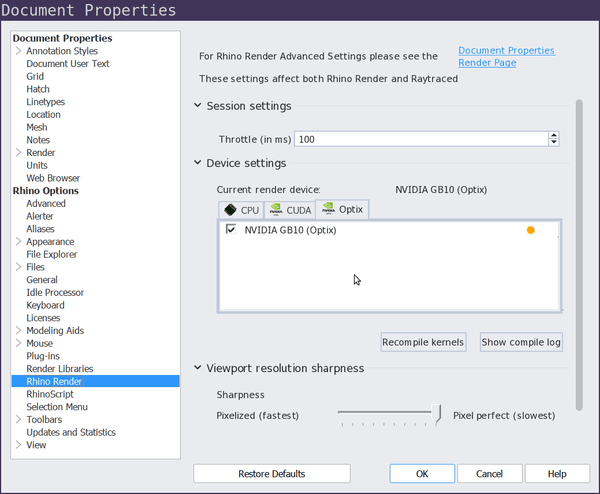This screenshot has width=600, height=494.
Task: Collapse Viewport resolution sharpness section
Action: (197, 368)
